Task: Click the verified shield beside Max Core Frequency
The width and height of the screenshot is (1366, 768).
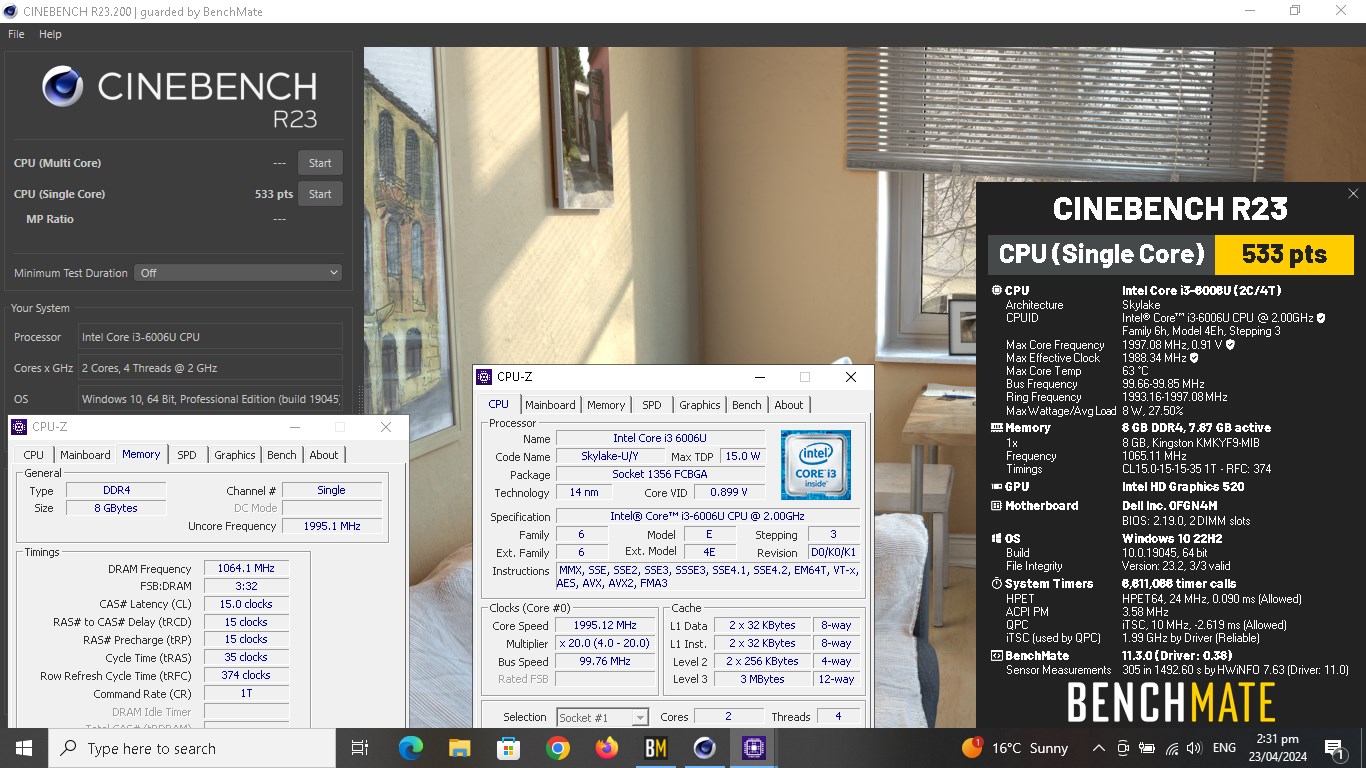Action: tap(1230, 345)
